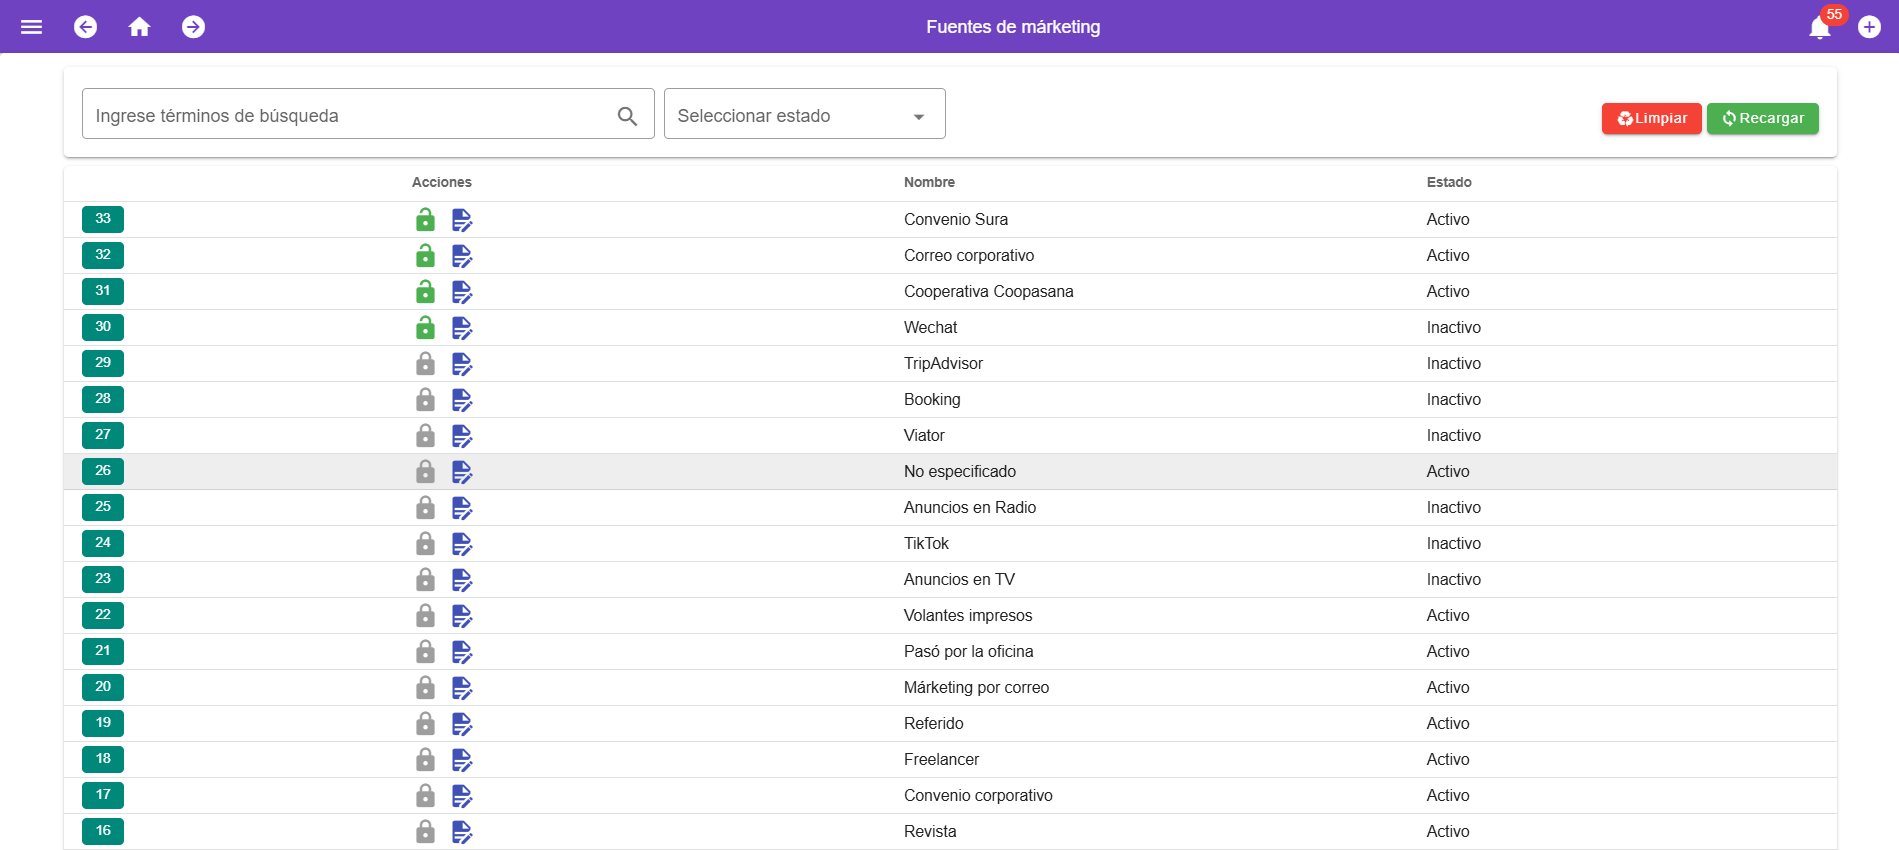Click the red Limpiar button
The width and height of the screenshot is (1899, 850).
point(1651,118)
